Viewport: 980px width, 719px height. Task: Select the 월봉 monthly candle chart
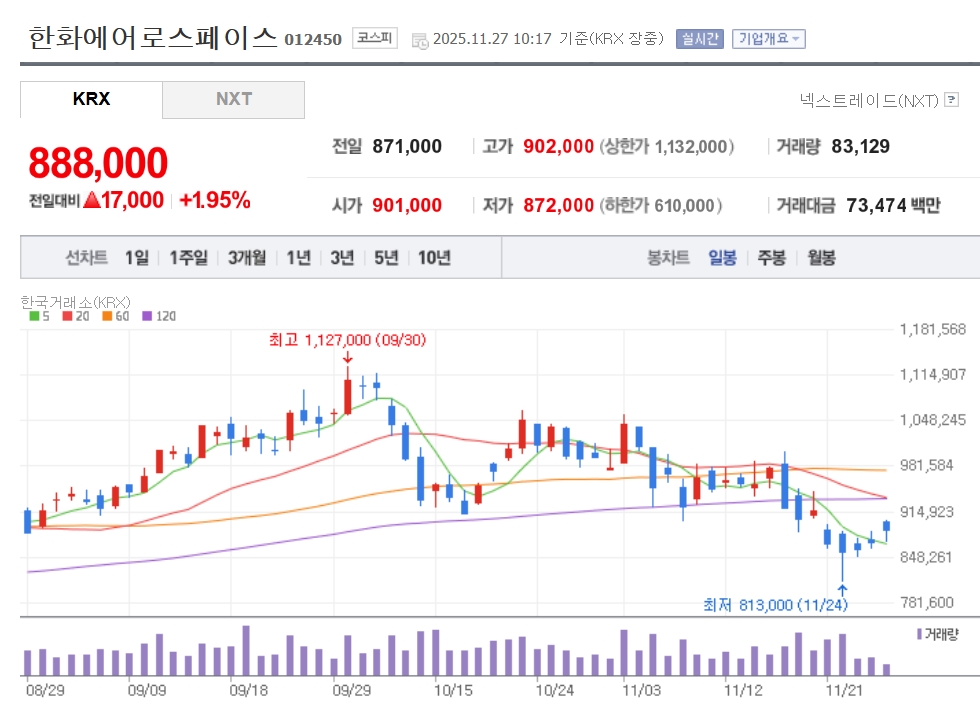(822, 258)
